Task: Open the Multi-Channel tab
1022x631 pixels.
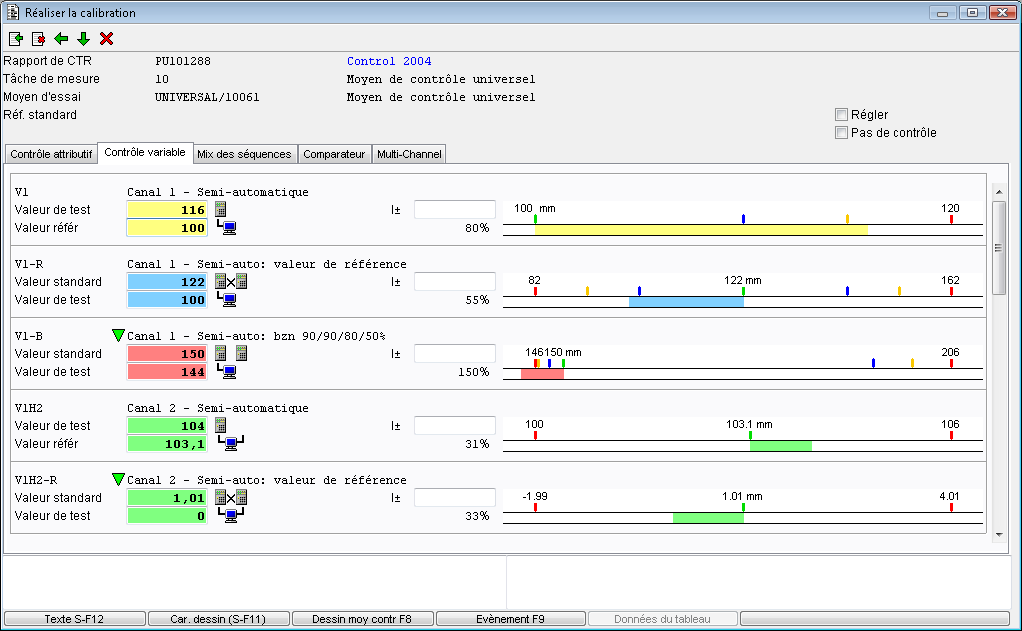Action: pyautogui.click(x=408, y=154)
